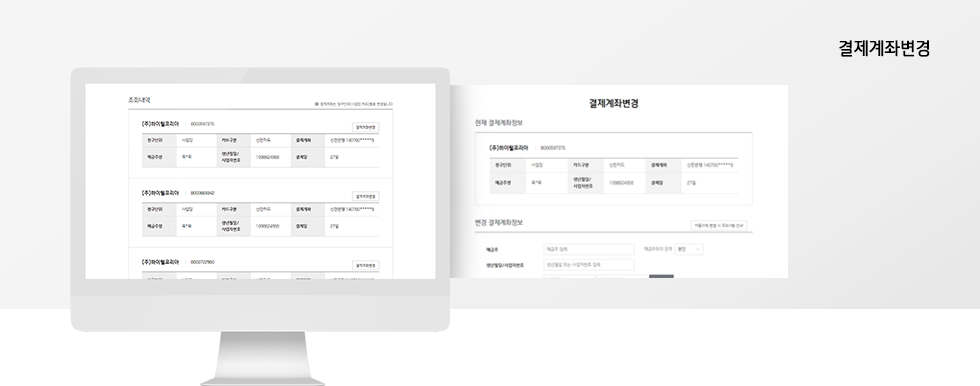980x386 pixels.
Task: Click 신한은행 account value in the right panel
Action: [x=710, y=165]
